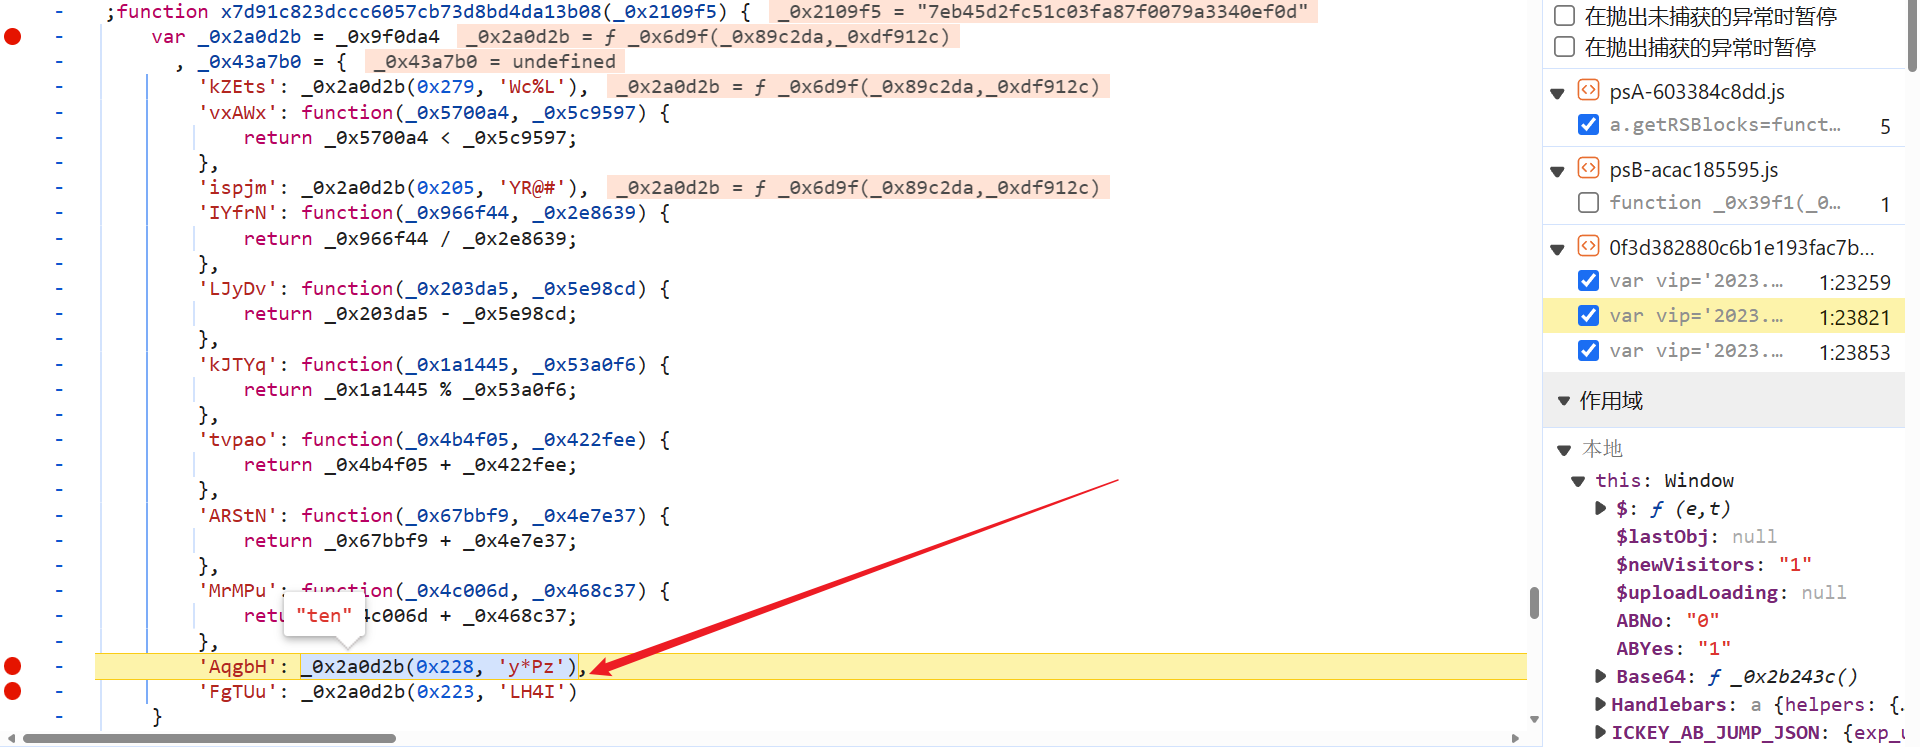Expand the $: ƒ (e,t) property
The image size is (1920, 747).
(1600, 508)
